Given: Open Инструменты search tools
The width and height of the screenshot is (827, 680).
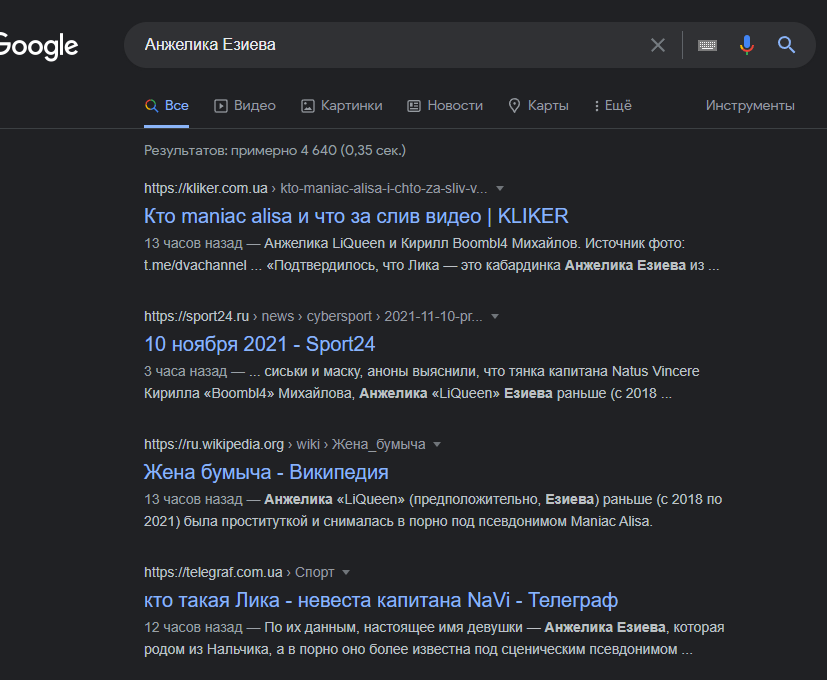Looking at the screenshot, I should click(x=750, y=105).
